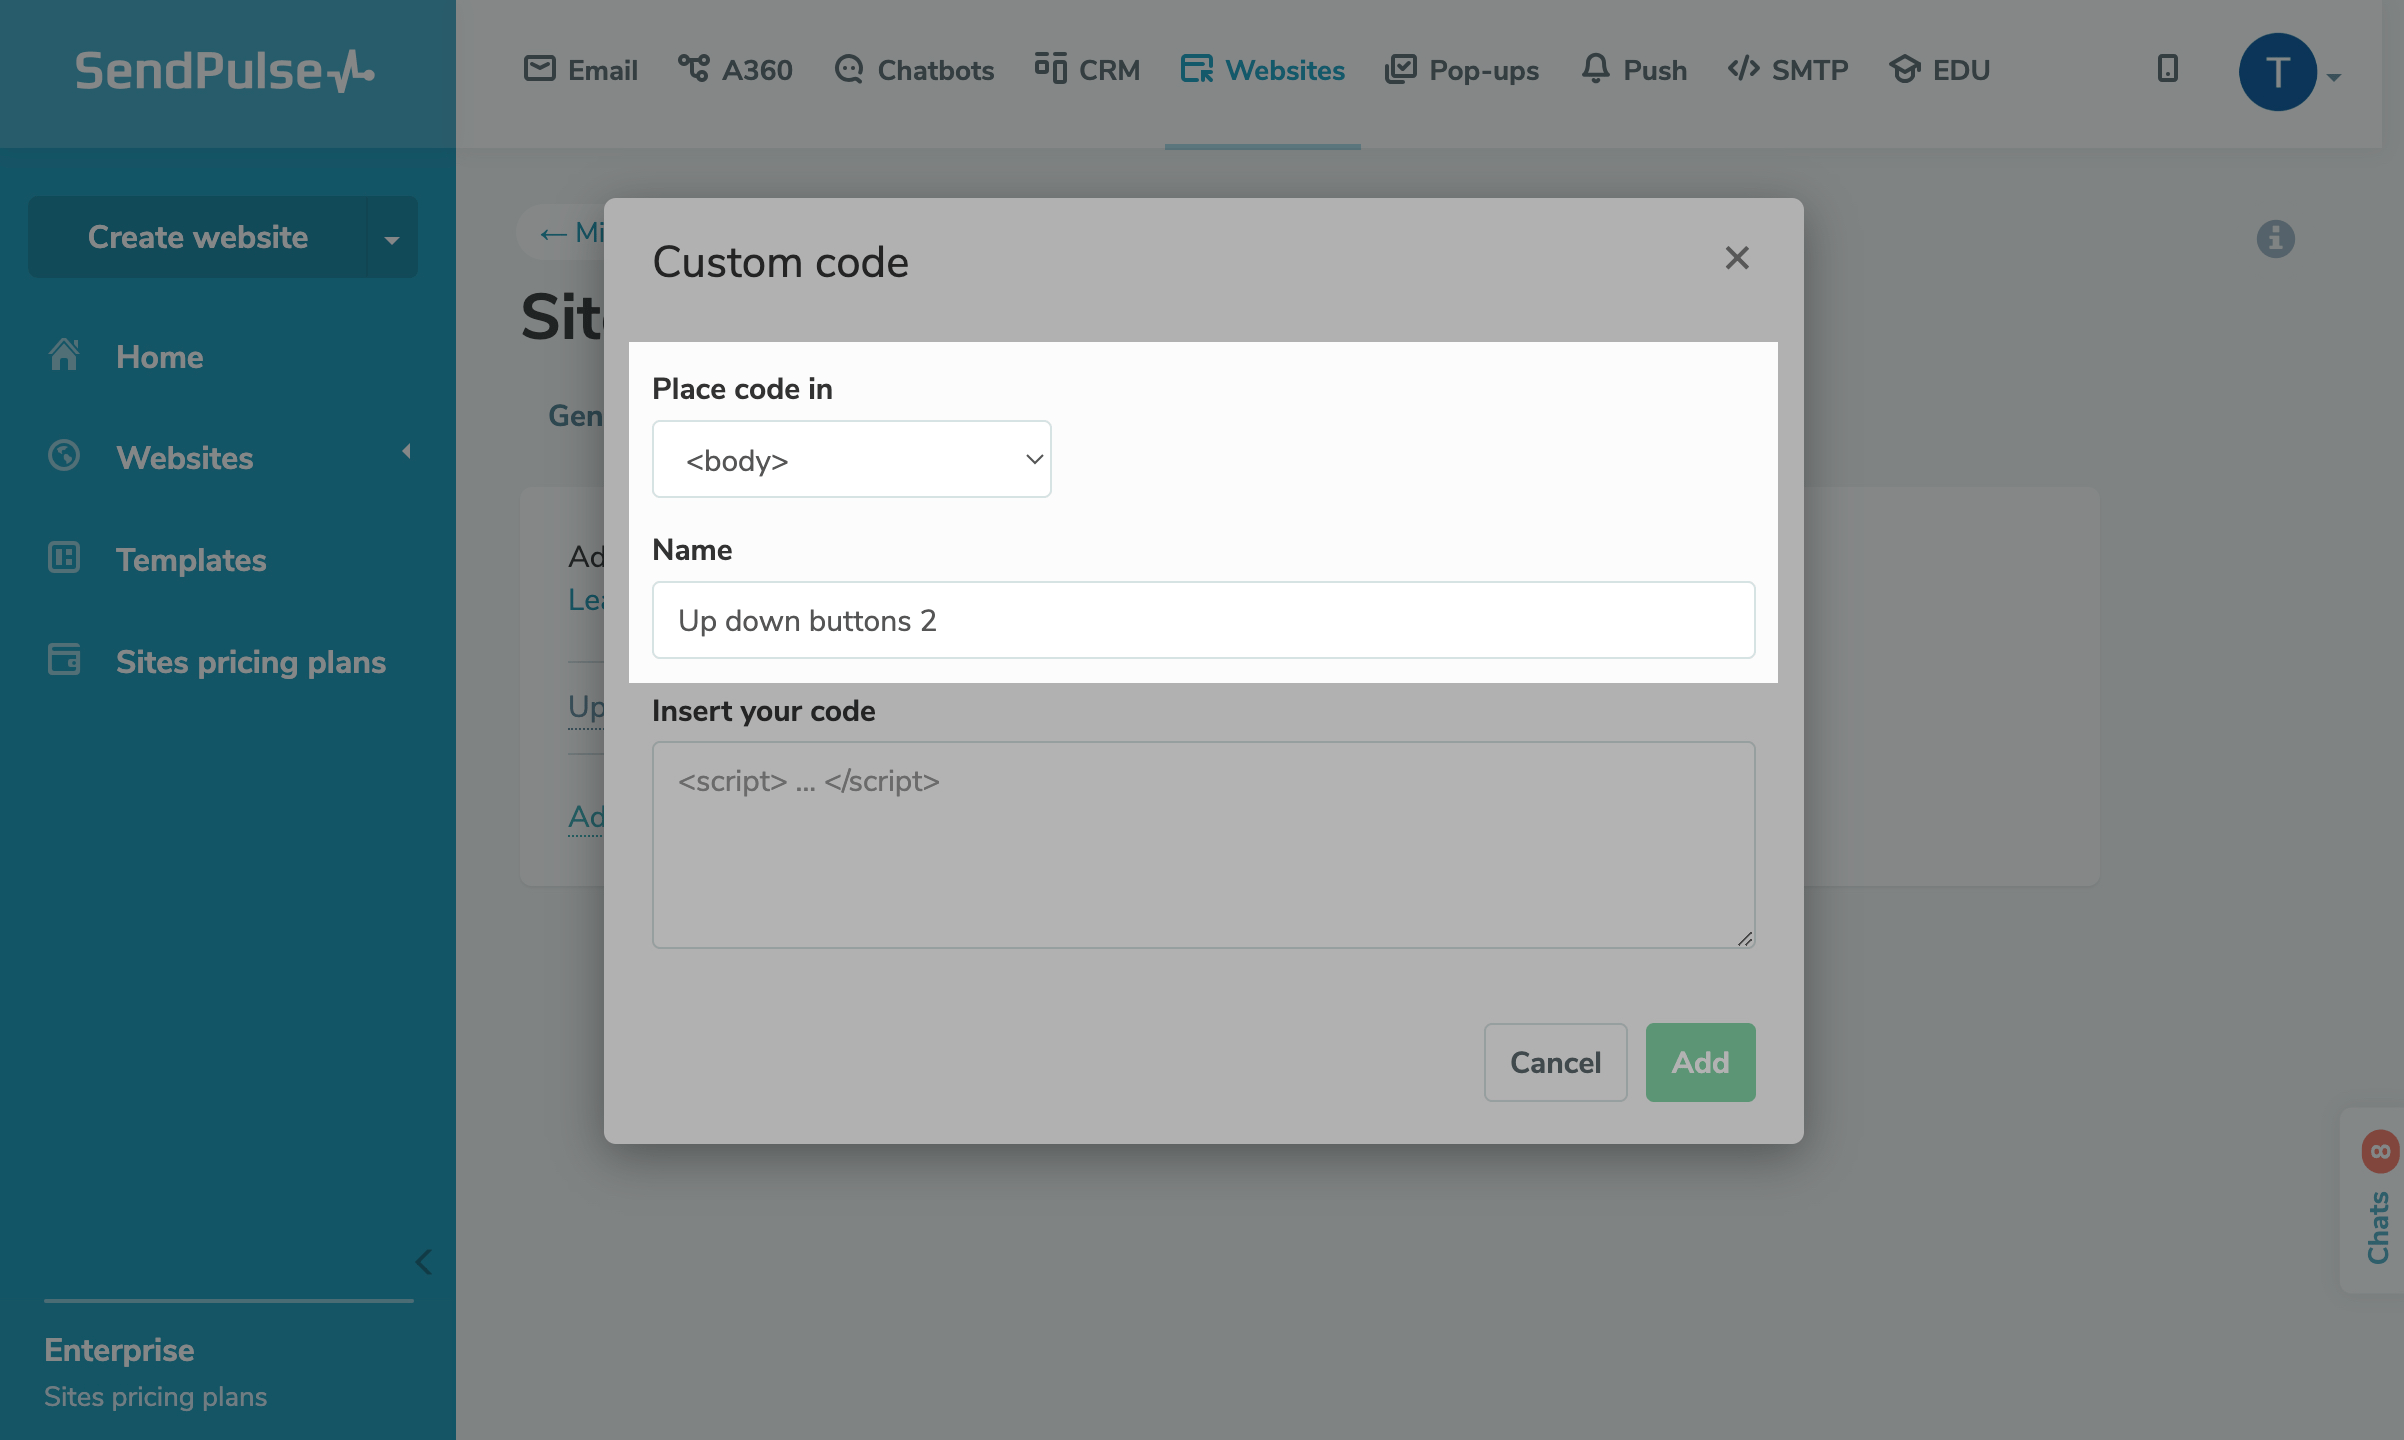Open the Sites pricing plans link under Enterprise
The width and height of the screenshot is (2404, 1440).
tap(155, 1396)
